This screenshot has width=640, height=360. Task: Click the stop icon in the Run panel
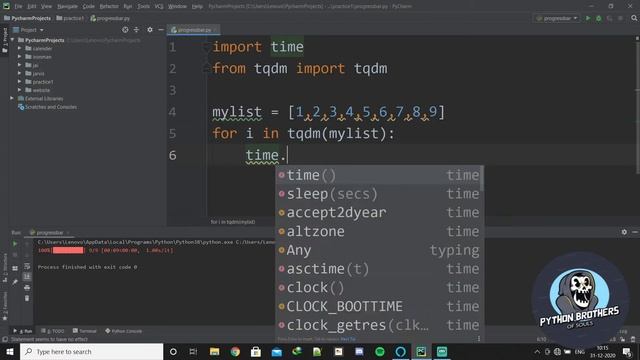pyautogui.click(x=15, y=255)
